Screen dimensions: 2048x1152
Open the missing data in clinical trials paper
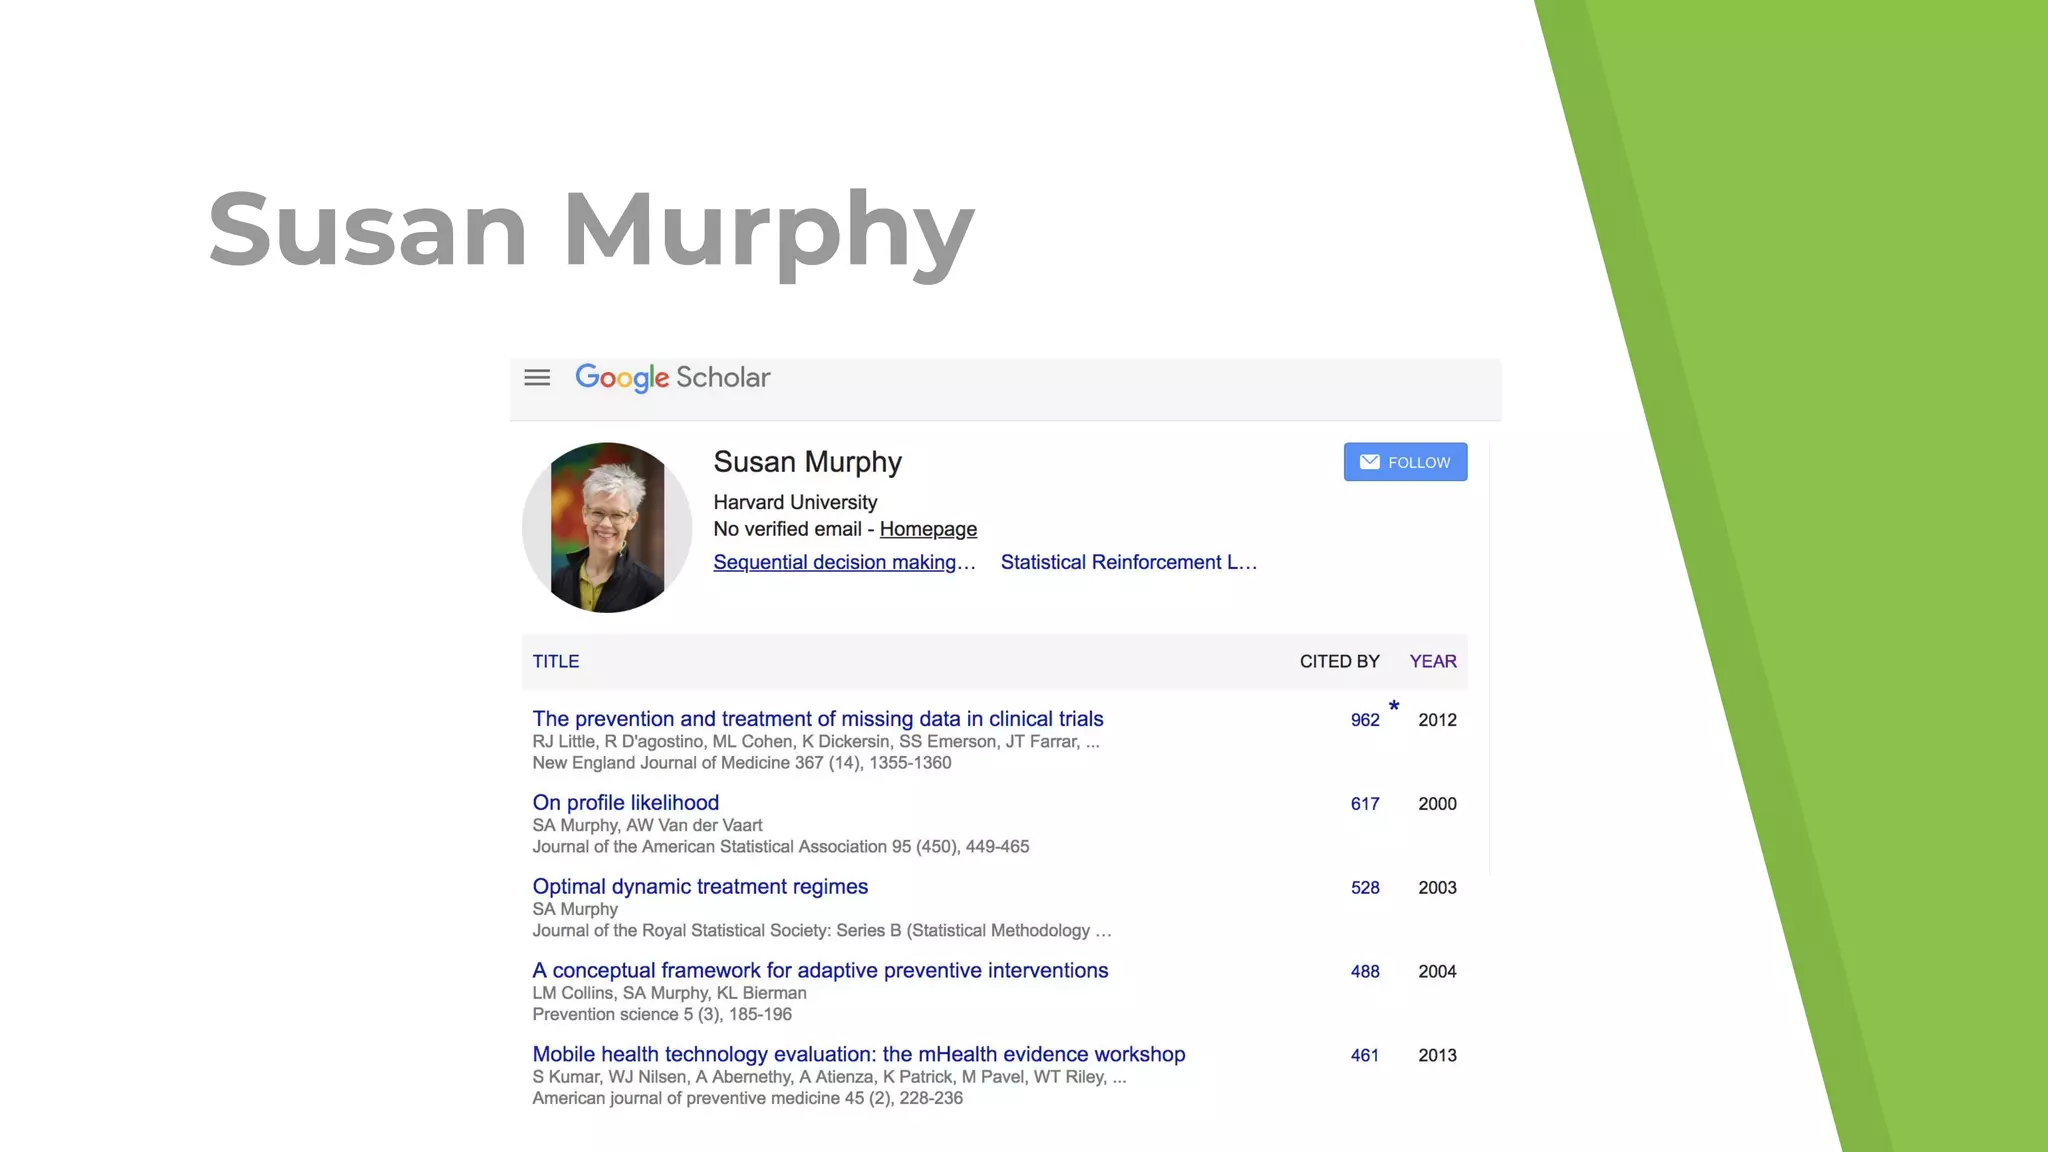click(x=817, y=719)
